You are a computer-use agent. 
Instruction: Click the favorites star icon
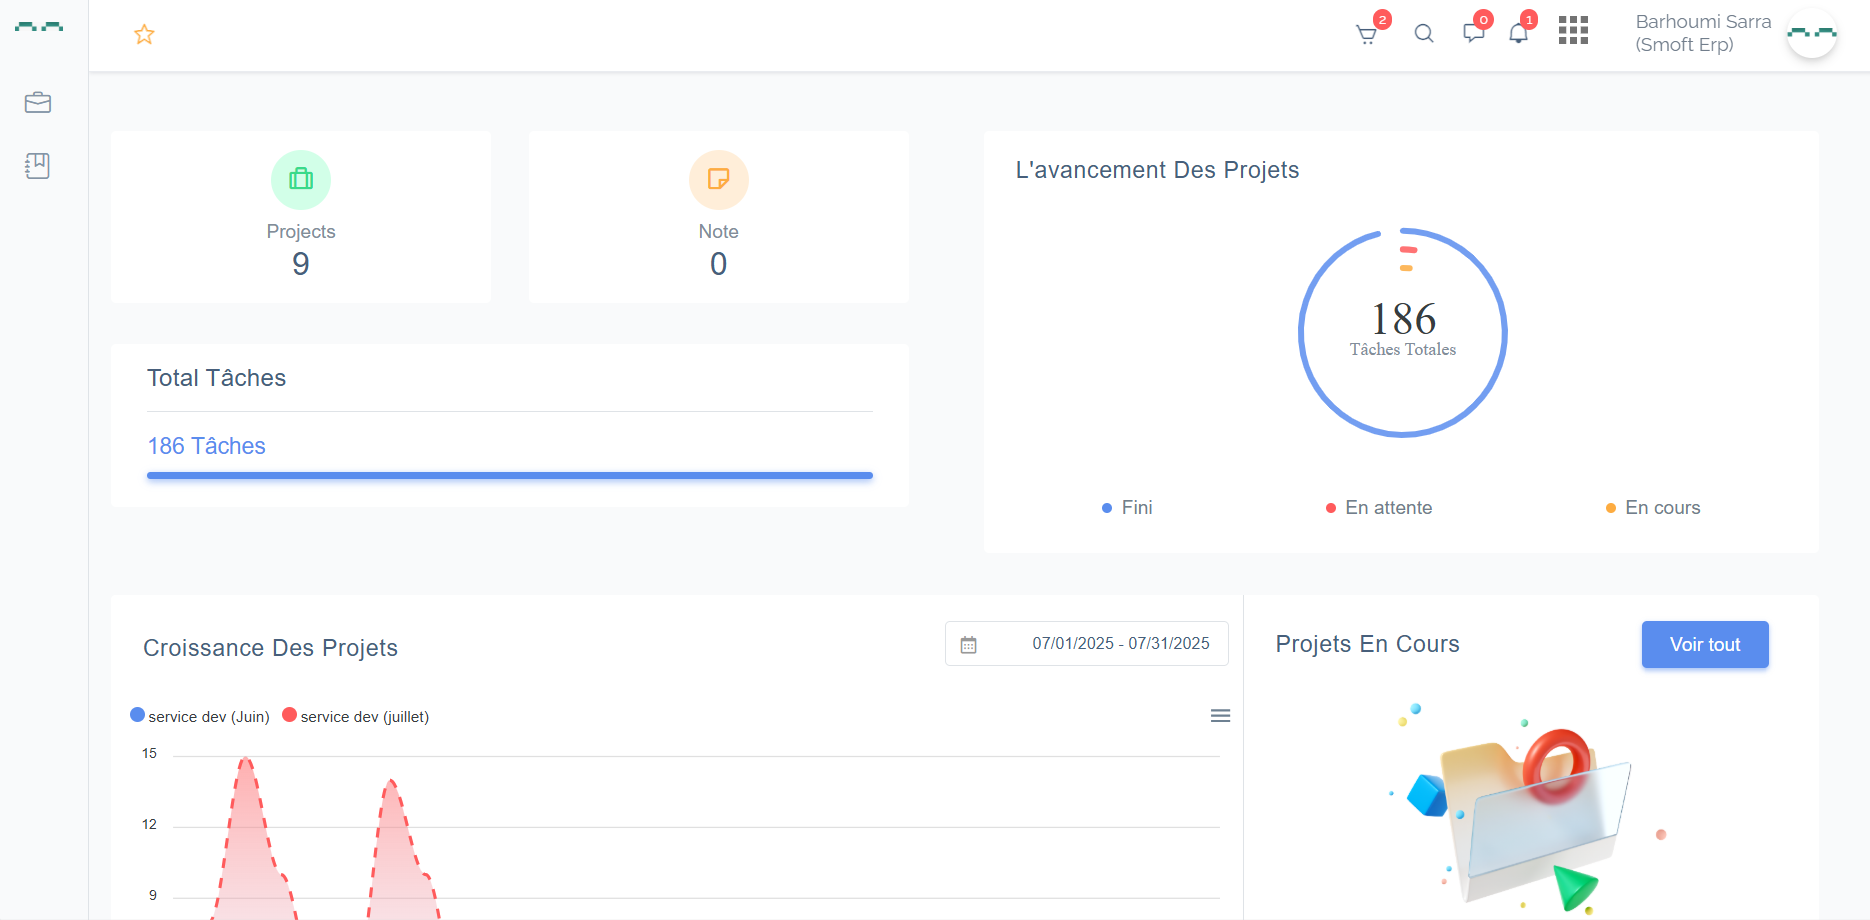click(144, 35)
